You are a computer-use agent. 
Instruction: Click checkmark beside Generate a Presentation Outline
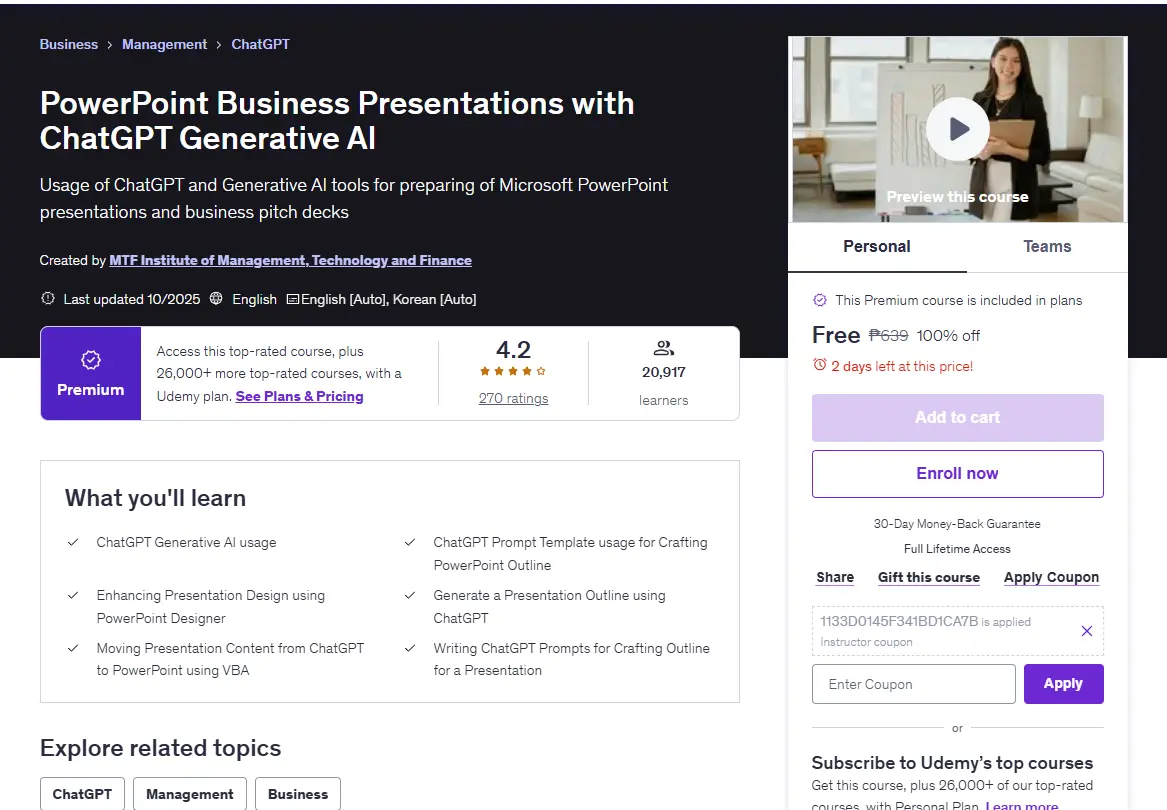tap(410, 595)
